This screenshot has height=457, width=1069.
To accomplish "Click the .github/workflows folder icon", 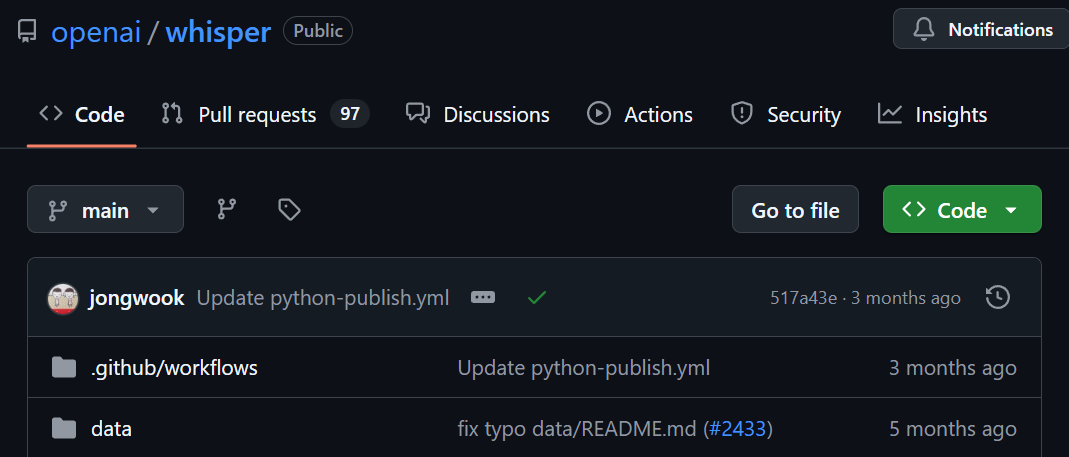I will (64, 368).
